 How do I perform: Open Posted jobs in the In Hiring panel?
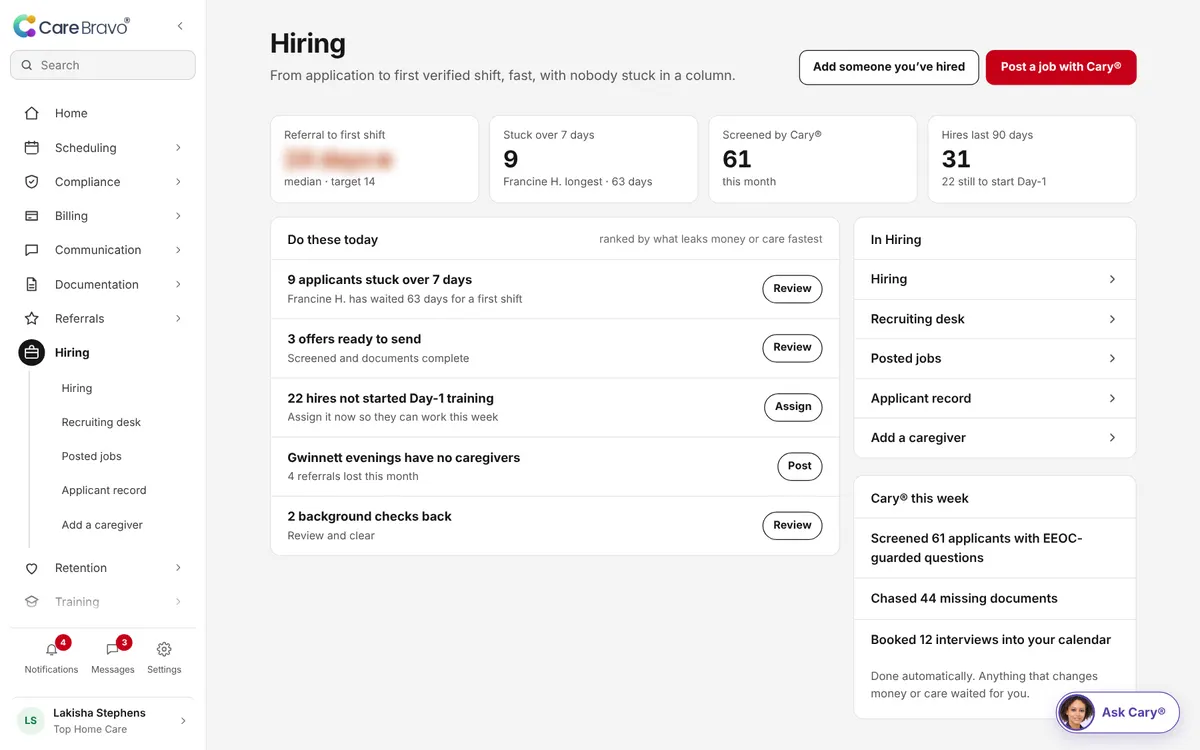point(995,358)
